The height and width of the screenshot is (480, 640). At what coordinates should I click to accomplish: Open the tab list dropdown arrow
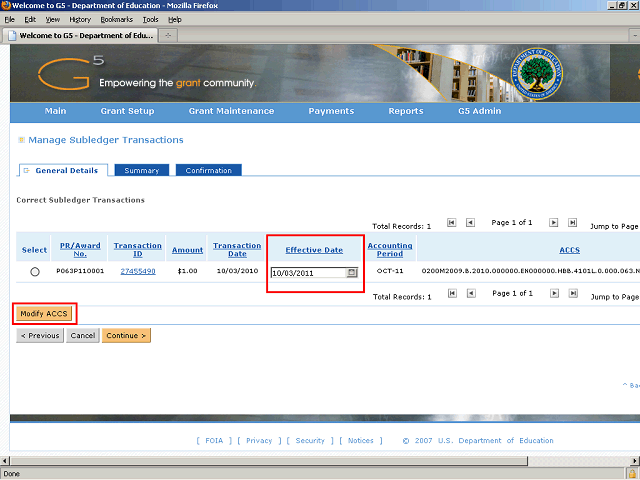point(634,36)
